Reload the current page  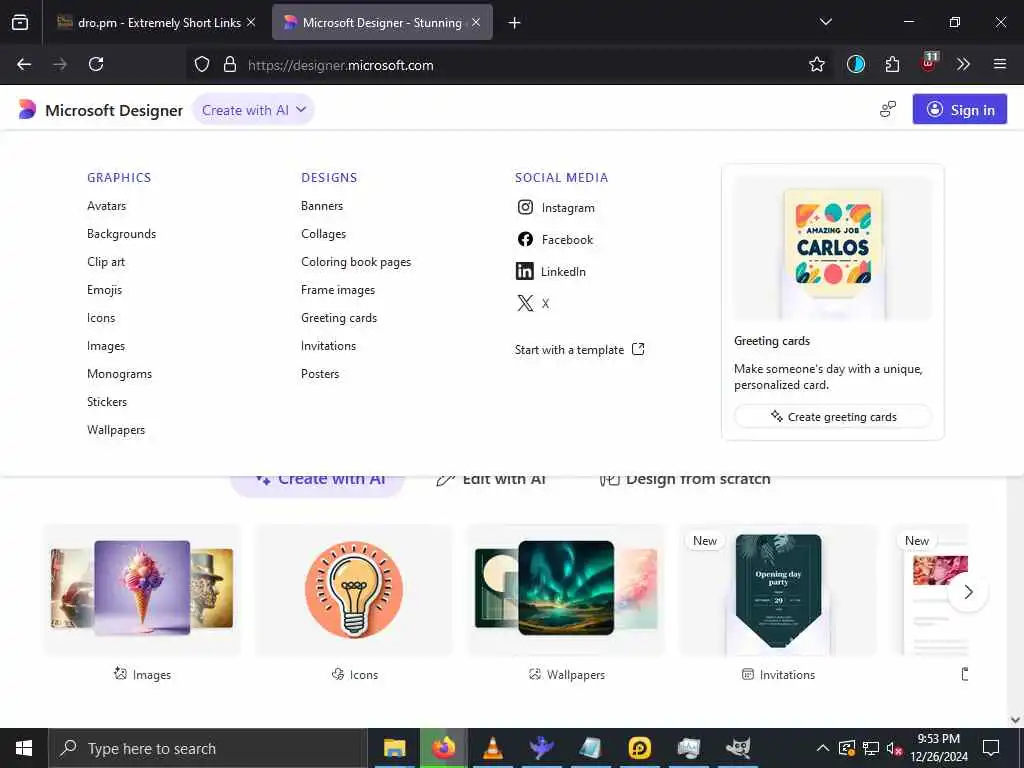click(x=96, y=64)
